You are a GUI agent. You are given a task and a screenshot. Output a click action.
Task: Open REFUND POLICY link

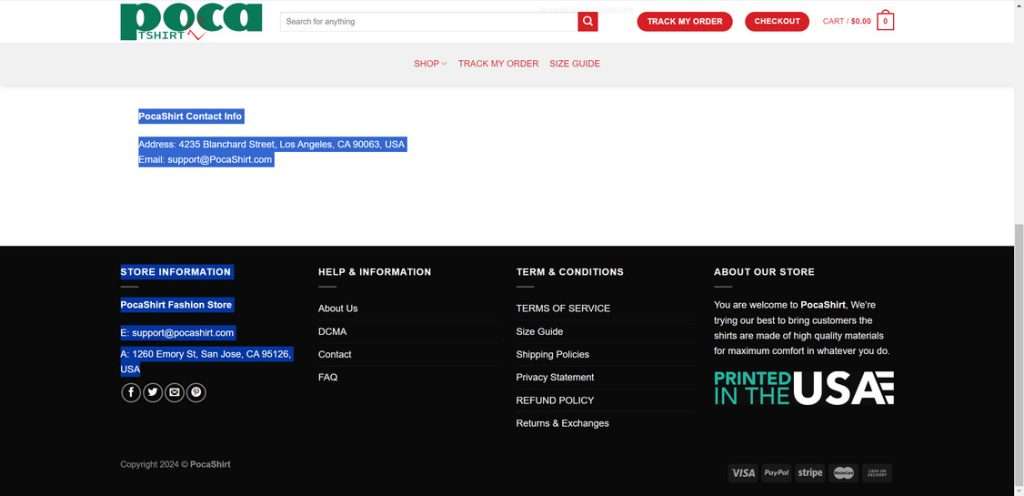555,400
